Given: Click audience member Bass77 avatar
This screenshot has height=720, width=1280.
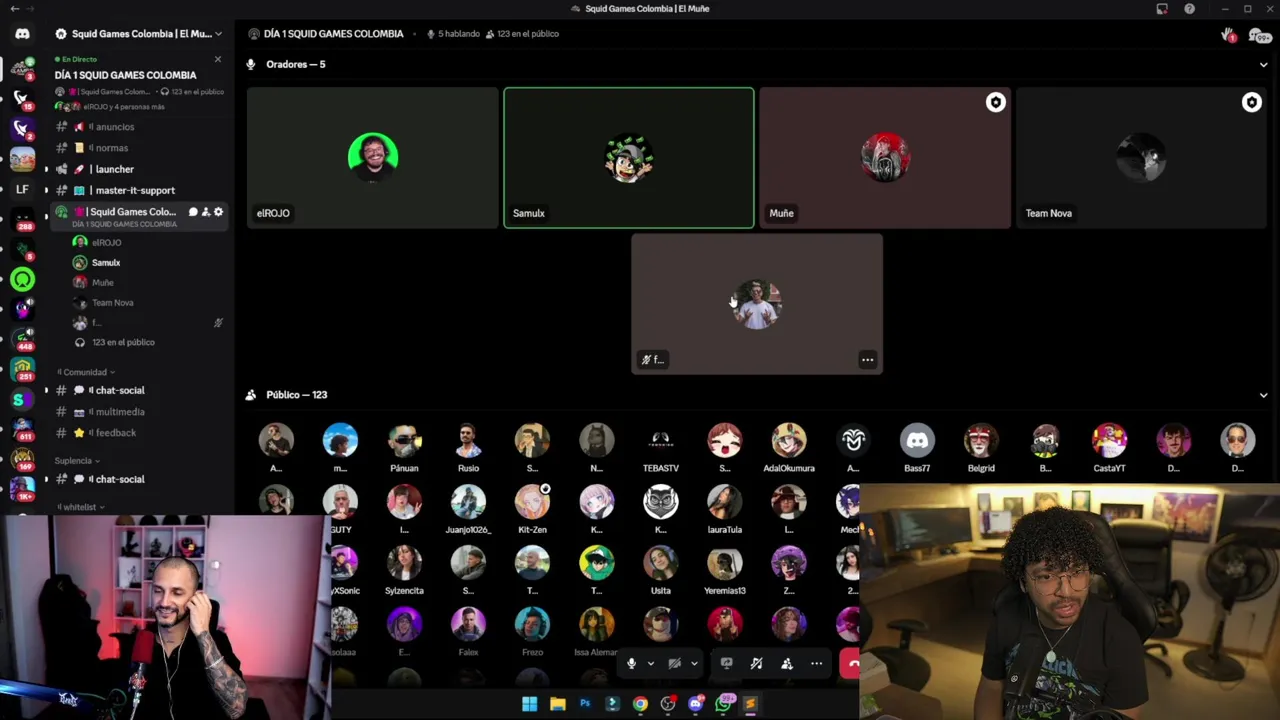Looking at the screenshot, I should tap(917, 441).
